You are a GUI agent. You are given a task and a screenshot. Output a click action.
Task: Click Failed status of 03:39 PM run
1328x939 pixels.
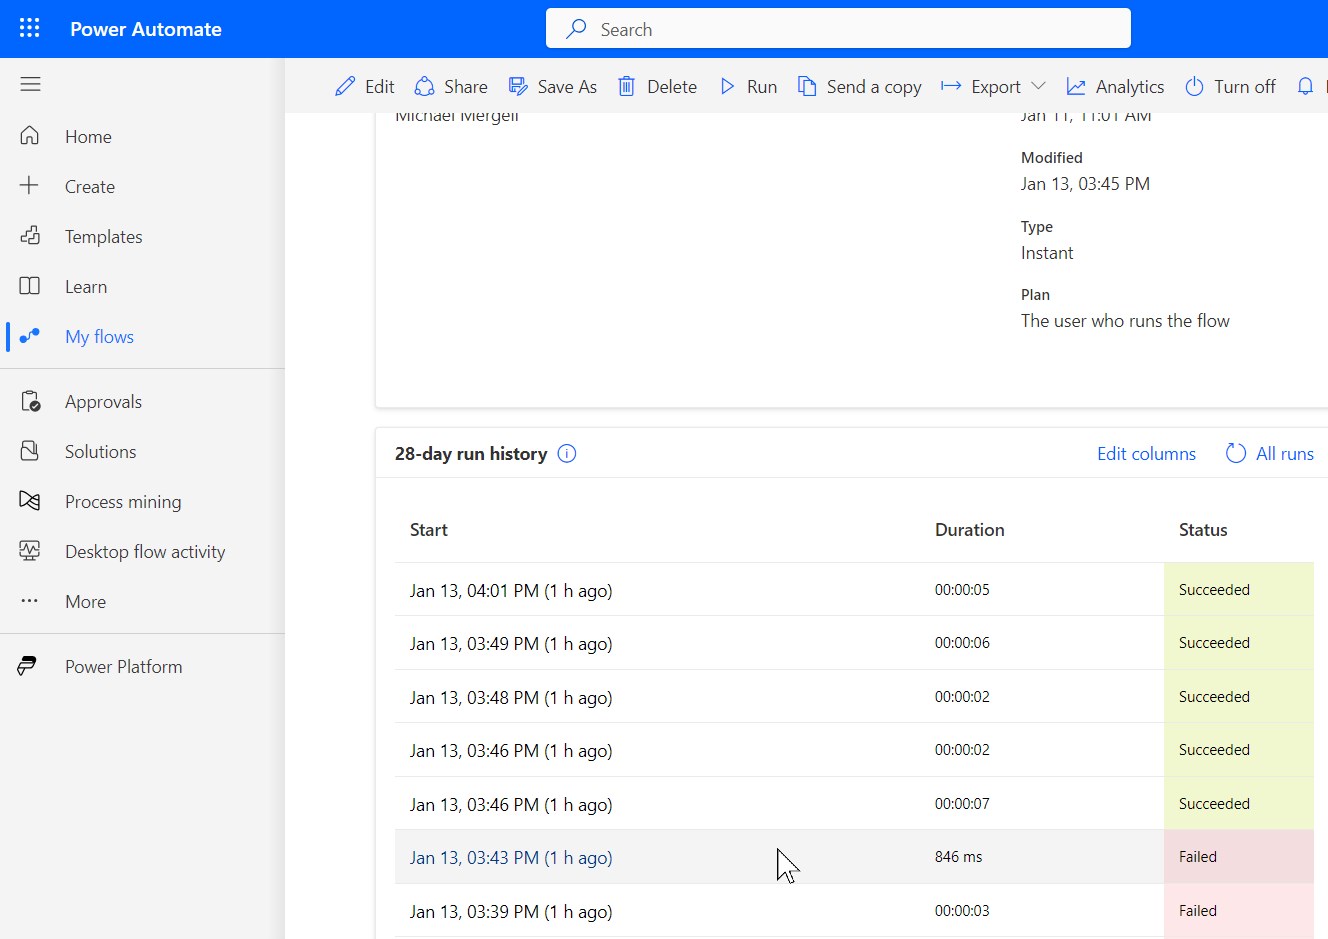(x=1198, y=910)
